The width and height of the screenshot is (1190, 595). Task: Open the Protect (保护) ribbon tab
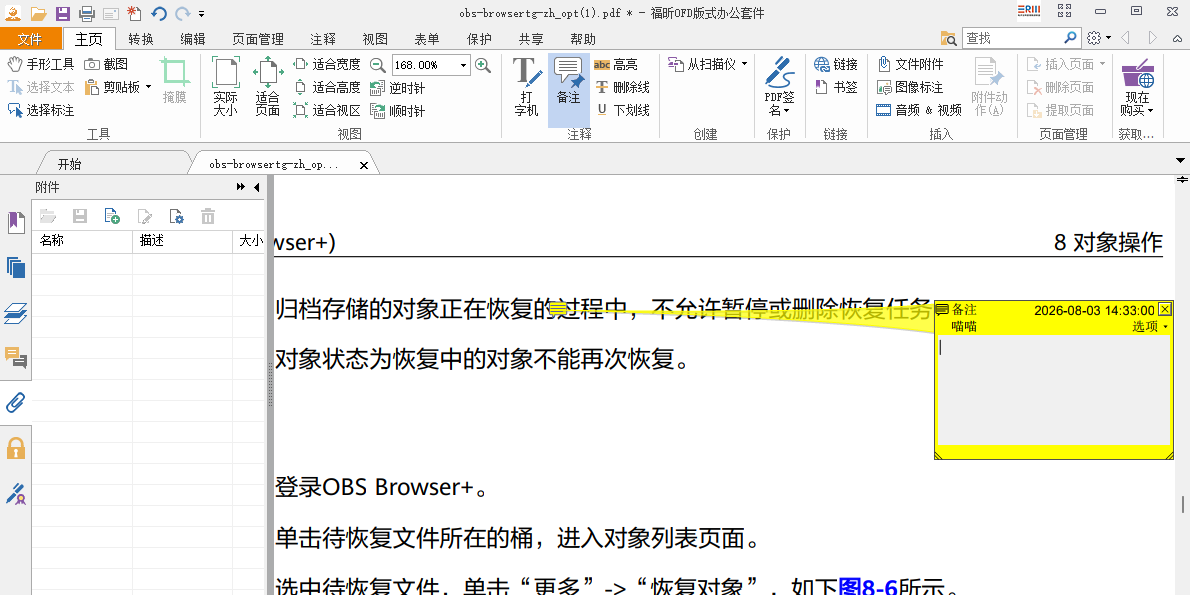(479, 39)
